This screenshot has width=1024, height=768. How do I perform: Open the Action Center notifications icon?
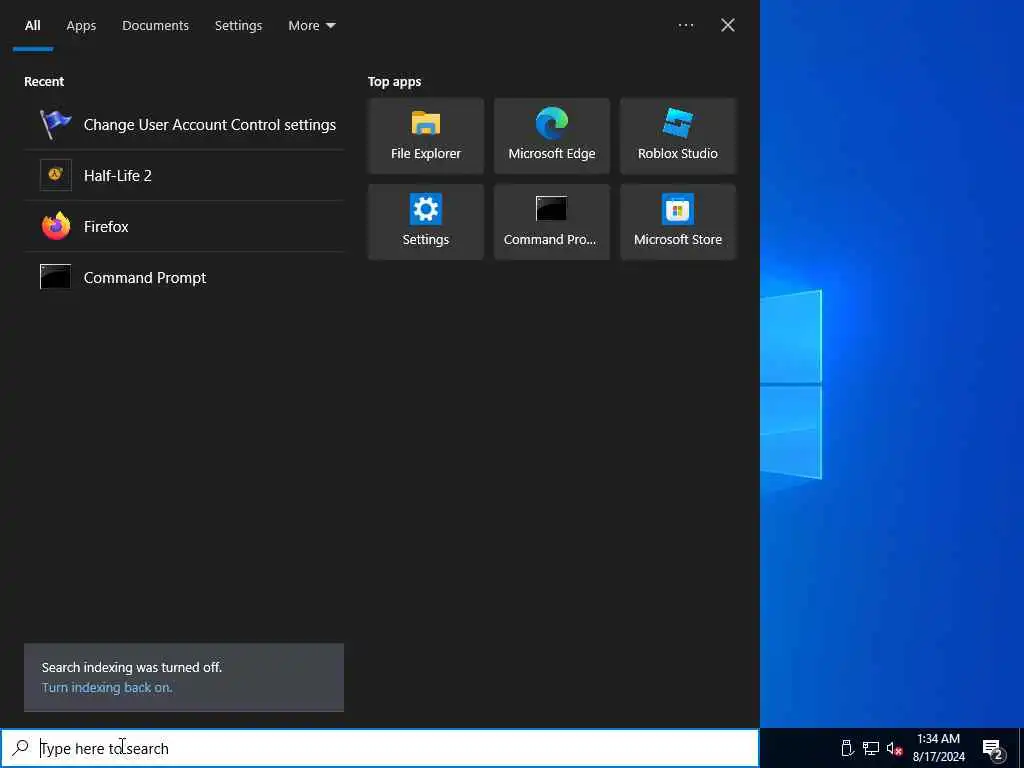(x=992, y=749)
